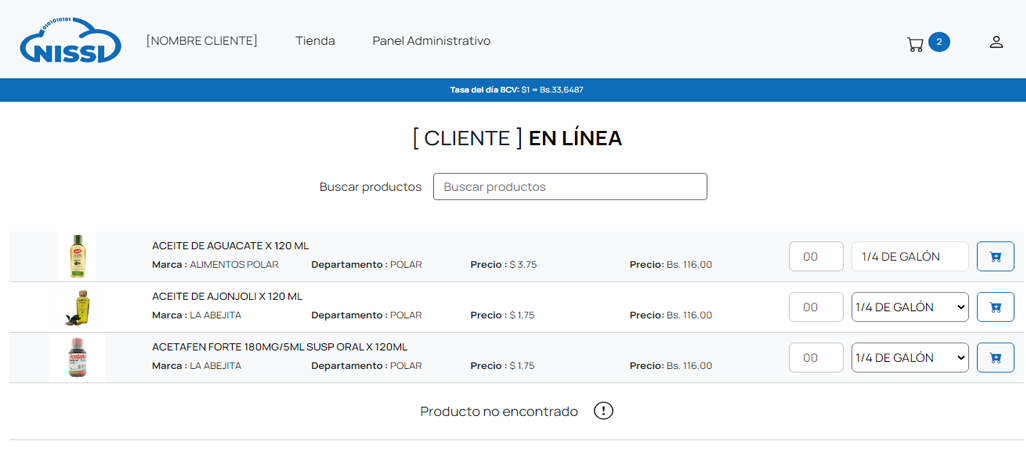Image resolution: width=1026 pixels, height=468 pixels.
Task: Click quantity field for Acetafen Forte
Action: pos(816,358)
